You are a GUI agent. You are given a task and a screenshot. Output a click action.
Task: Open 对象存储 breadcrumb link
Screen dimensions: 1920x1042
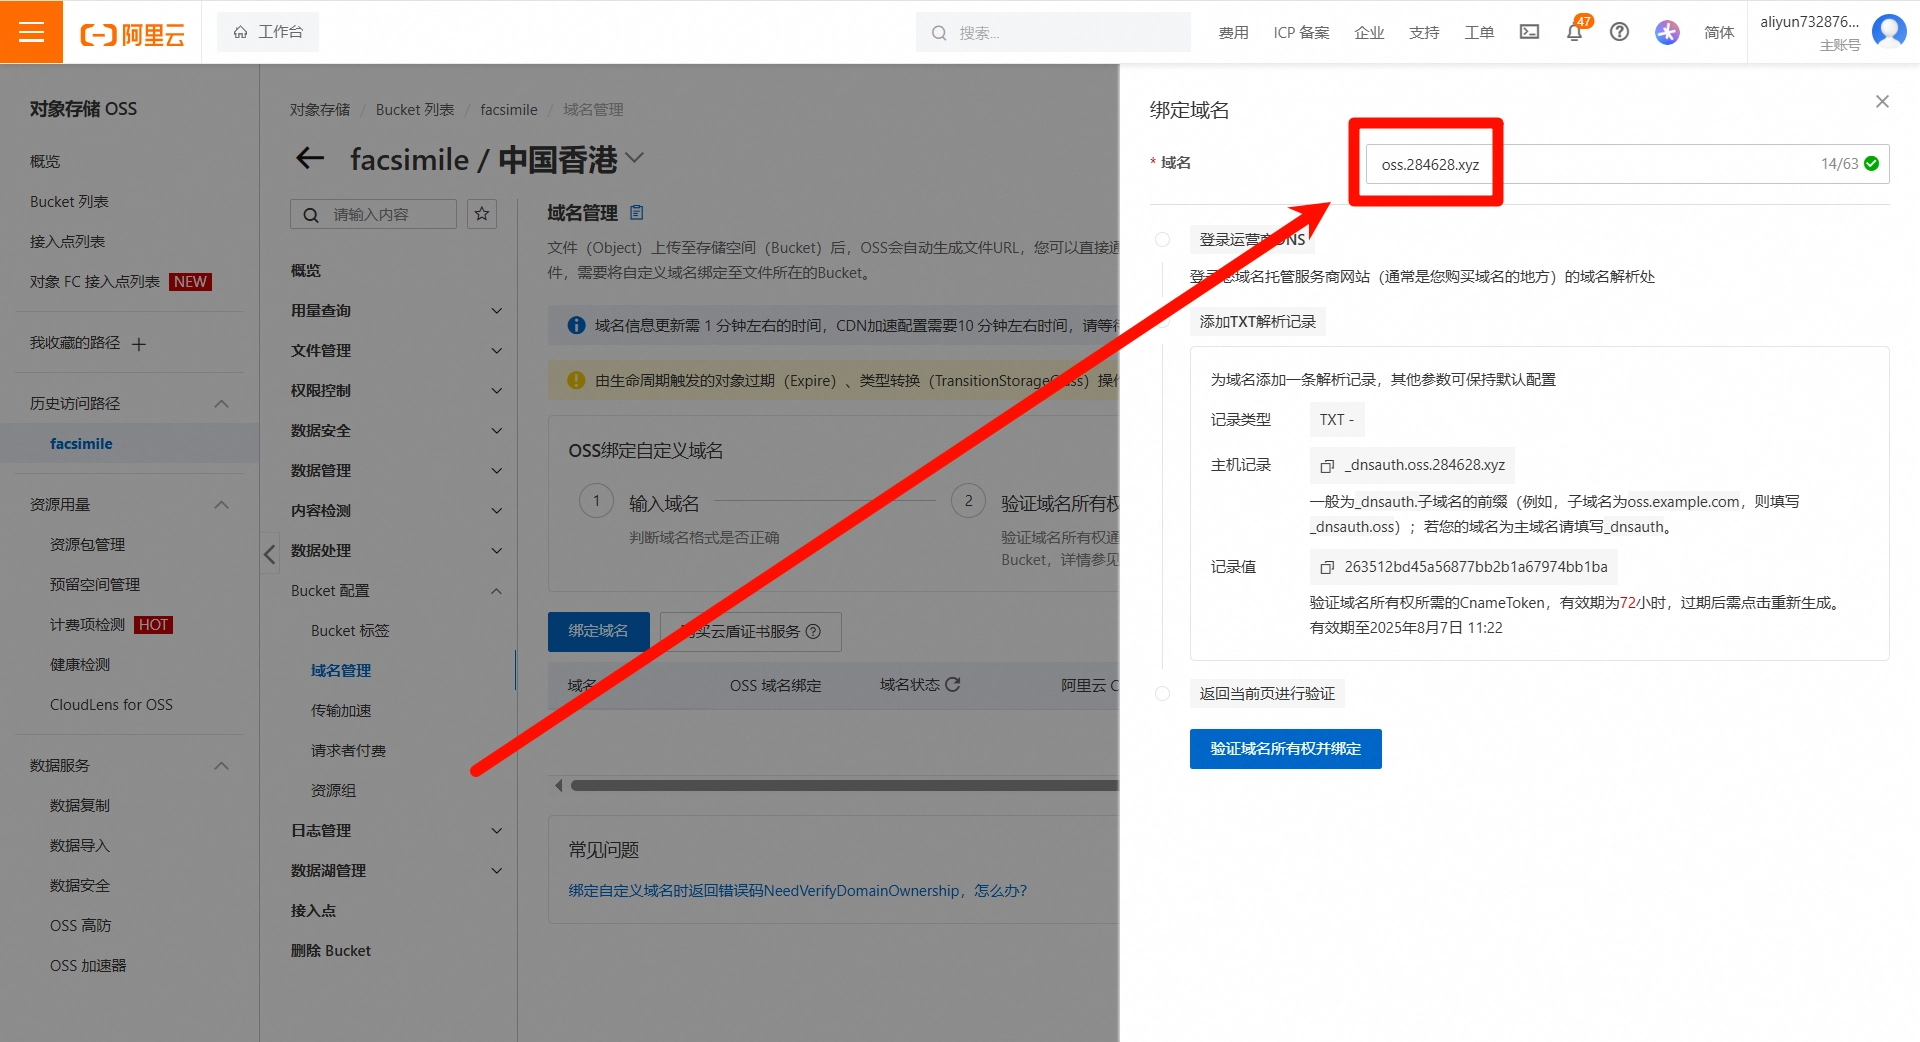point(320,109)
